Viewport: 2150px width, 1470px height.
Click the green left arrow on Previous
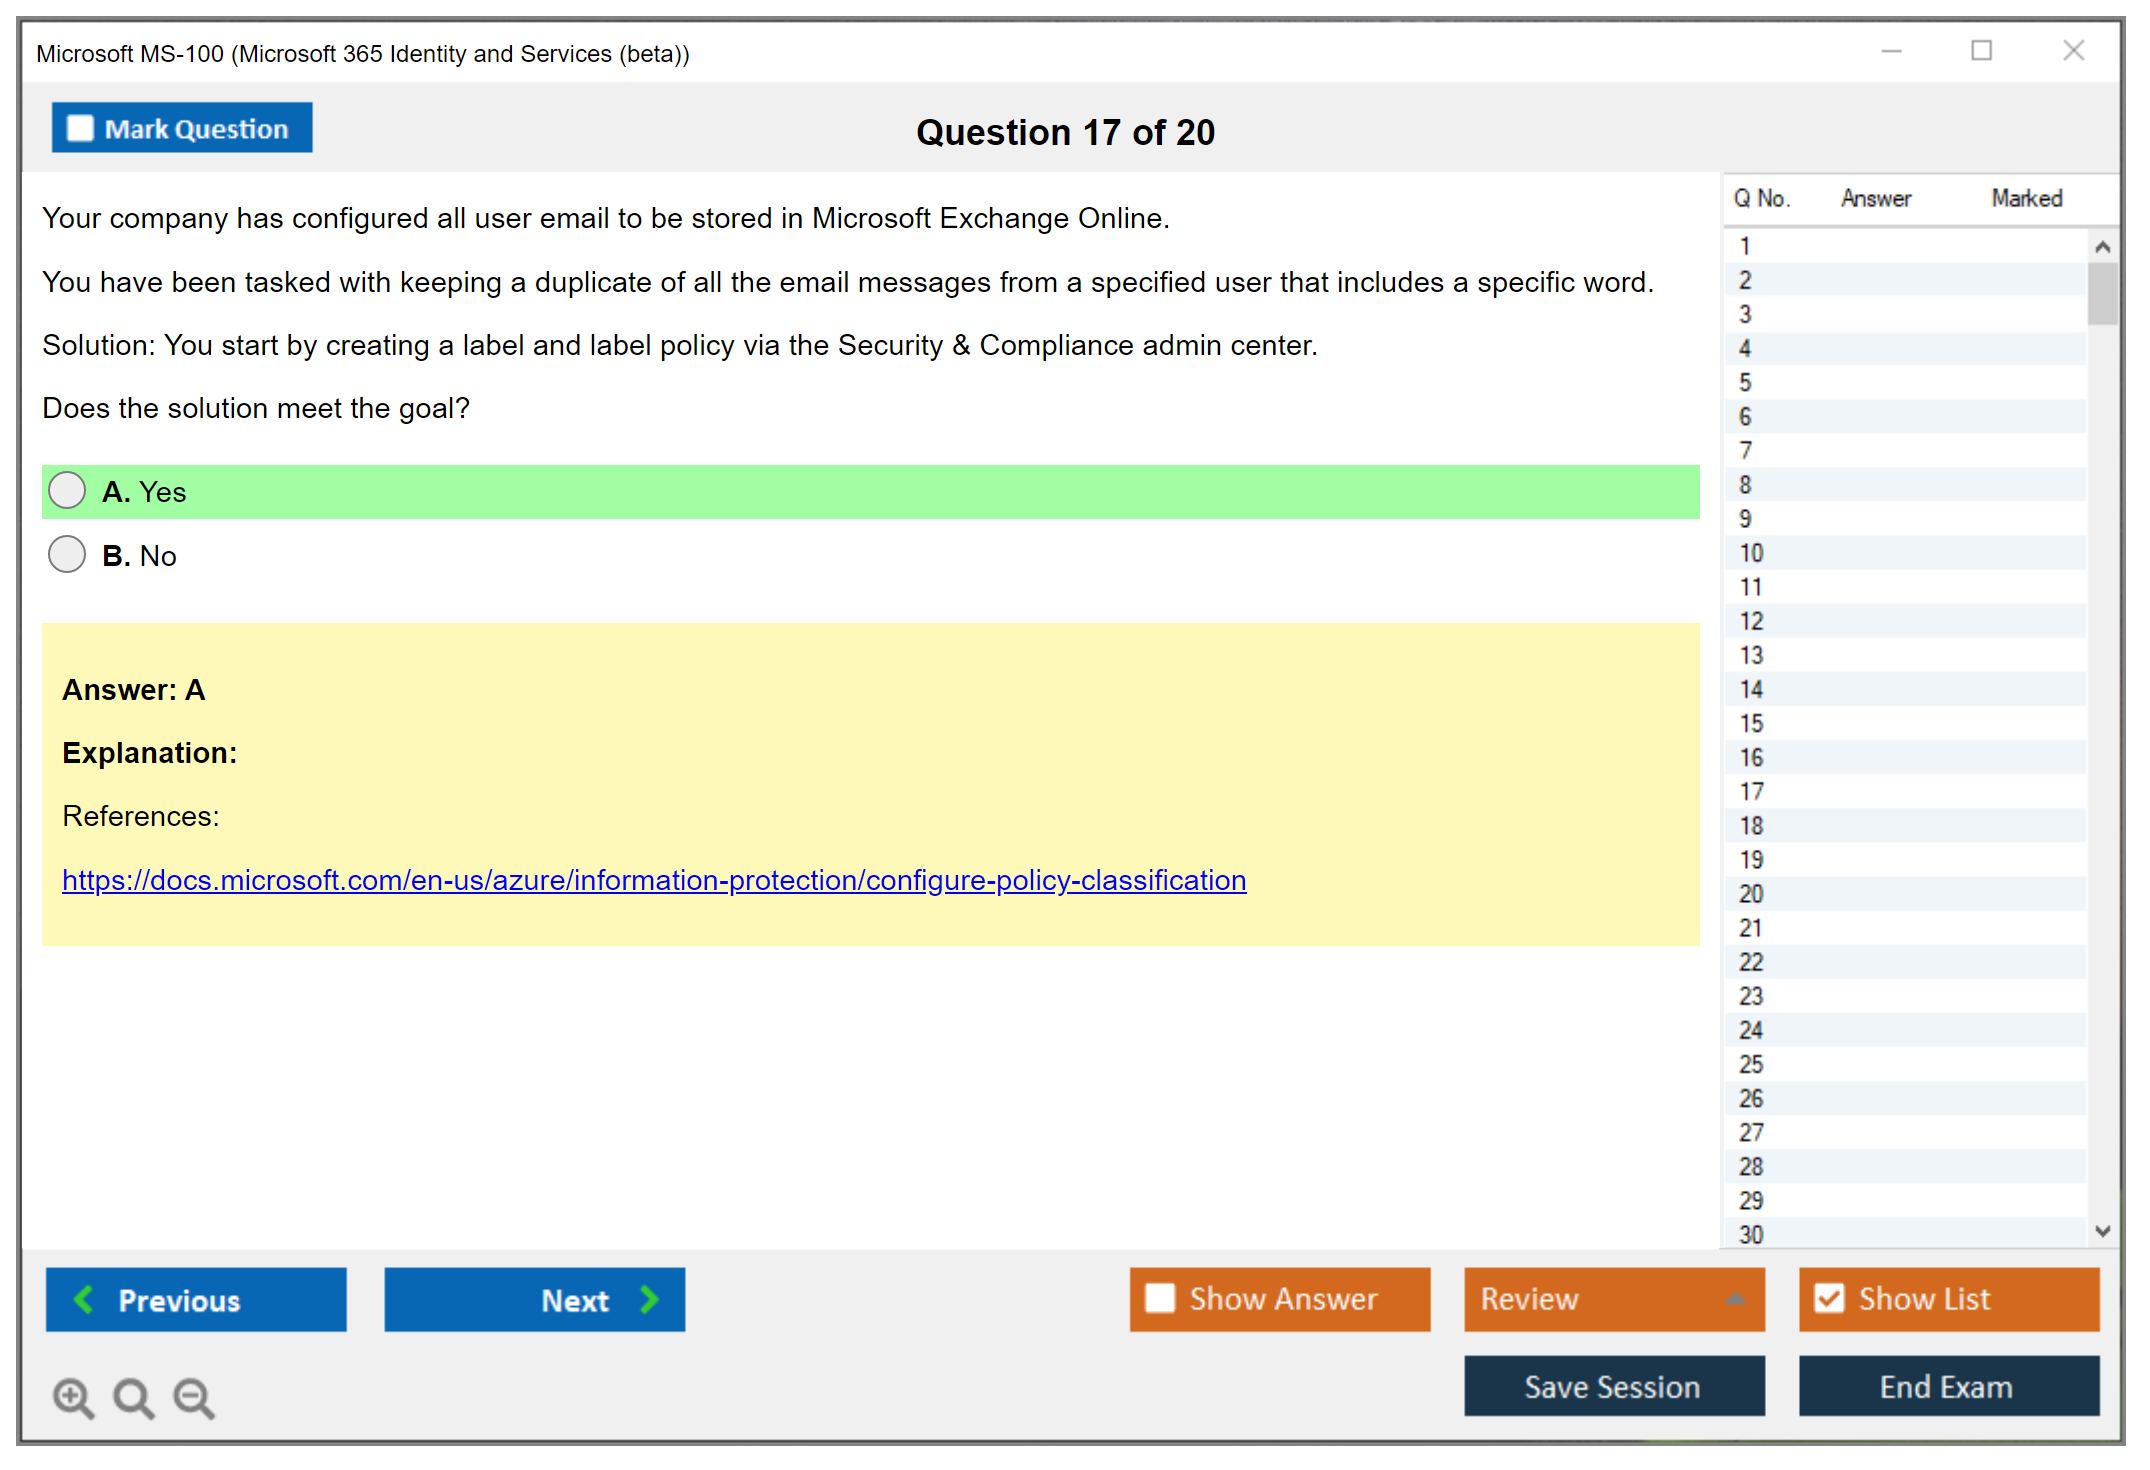point(84,1299)
